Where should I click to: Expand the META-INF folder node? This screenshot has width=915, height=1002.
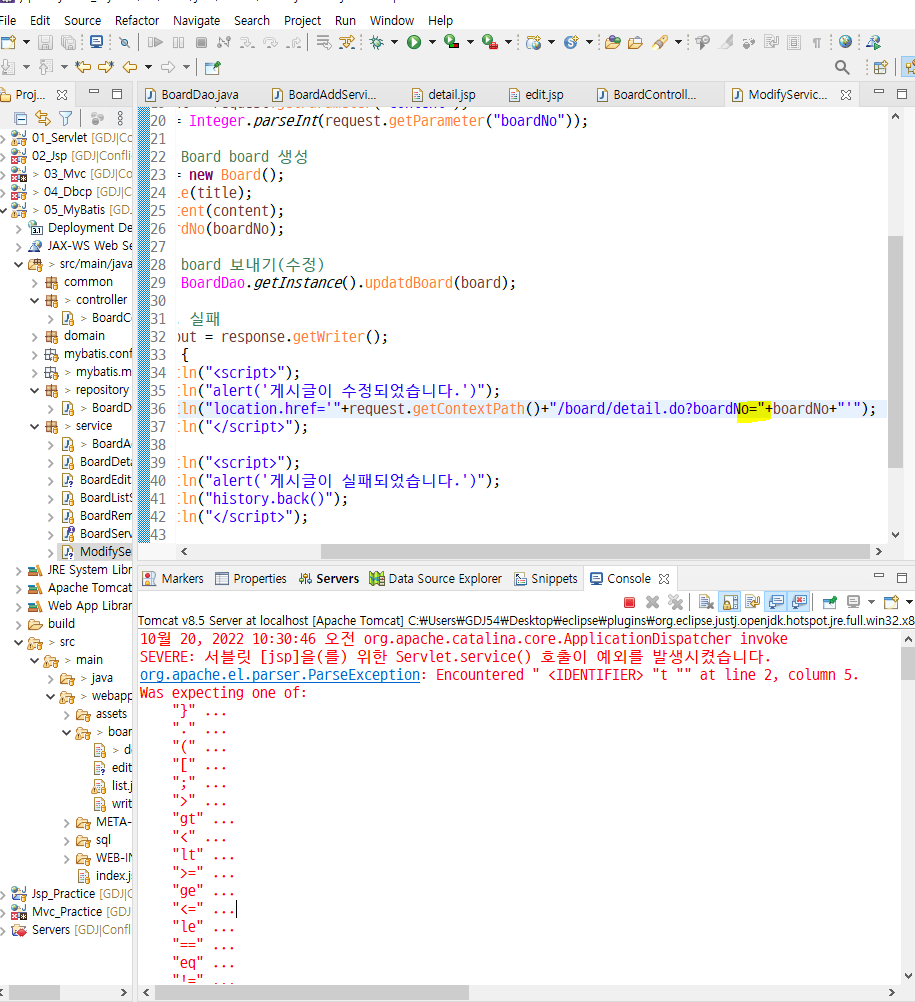(66, 822)
